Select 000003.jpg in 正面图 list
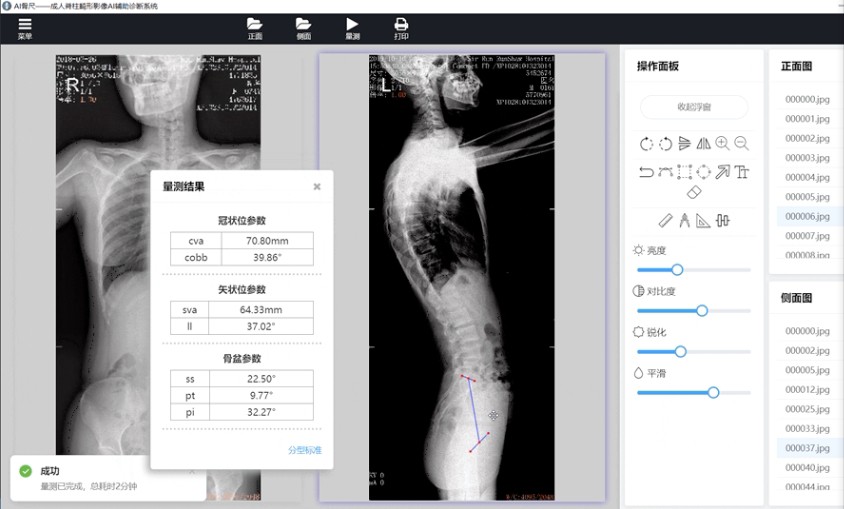This screenshot has width=844, height=509. tap(807, 158)
